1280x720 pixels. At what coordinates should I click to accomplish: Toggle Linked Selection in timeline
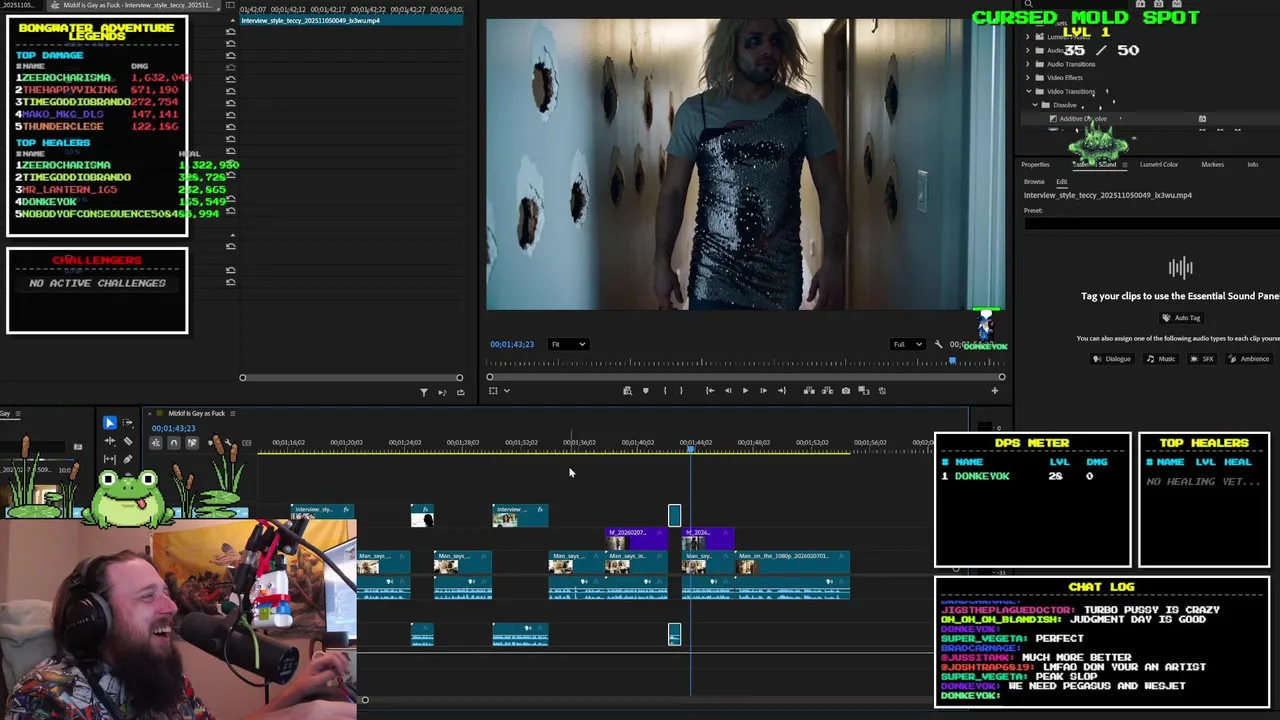(x=191, y=443)
